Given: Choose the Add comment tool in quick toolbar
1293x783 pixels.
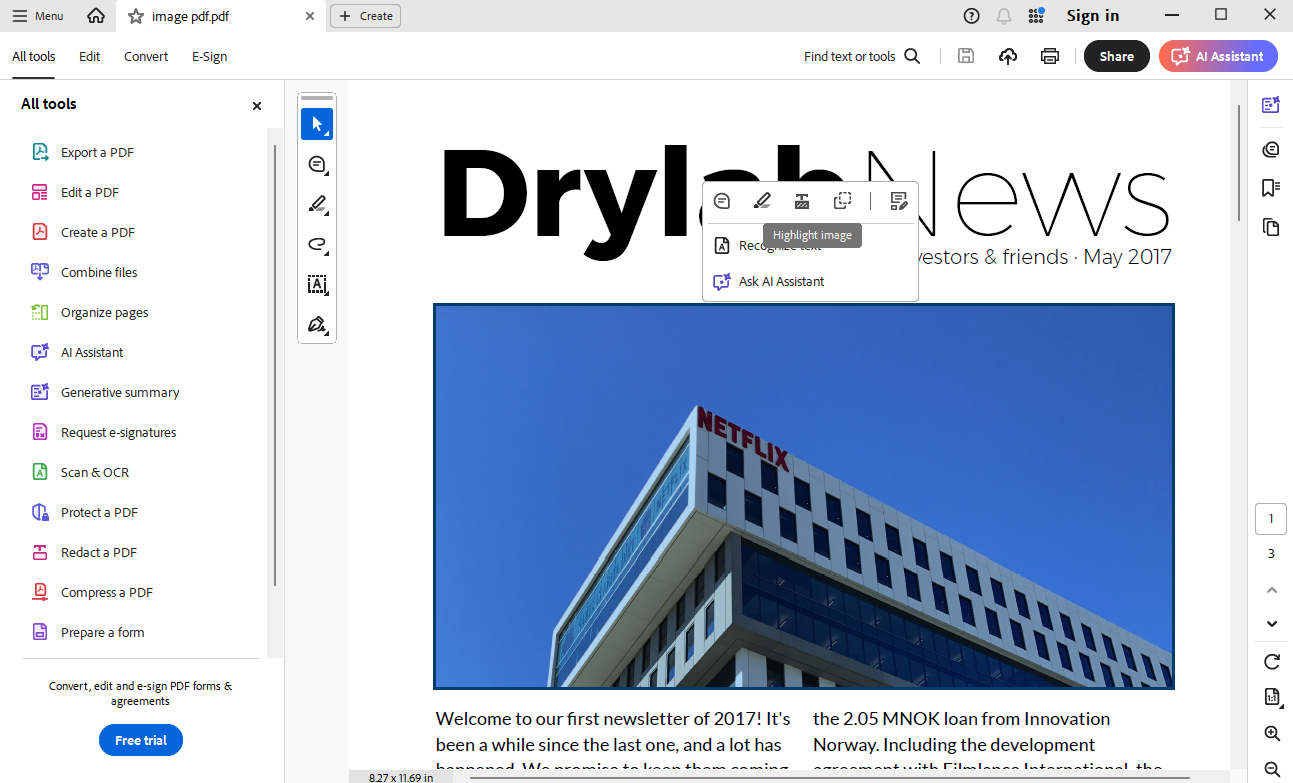Looking at the screenshot, I should pyautogui.click(x=317, y=164).
